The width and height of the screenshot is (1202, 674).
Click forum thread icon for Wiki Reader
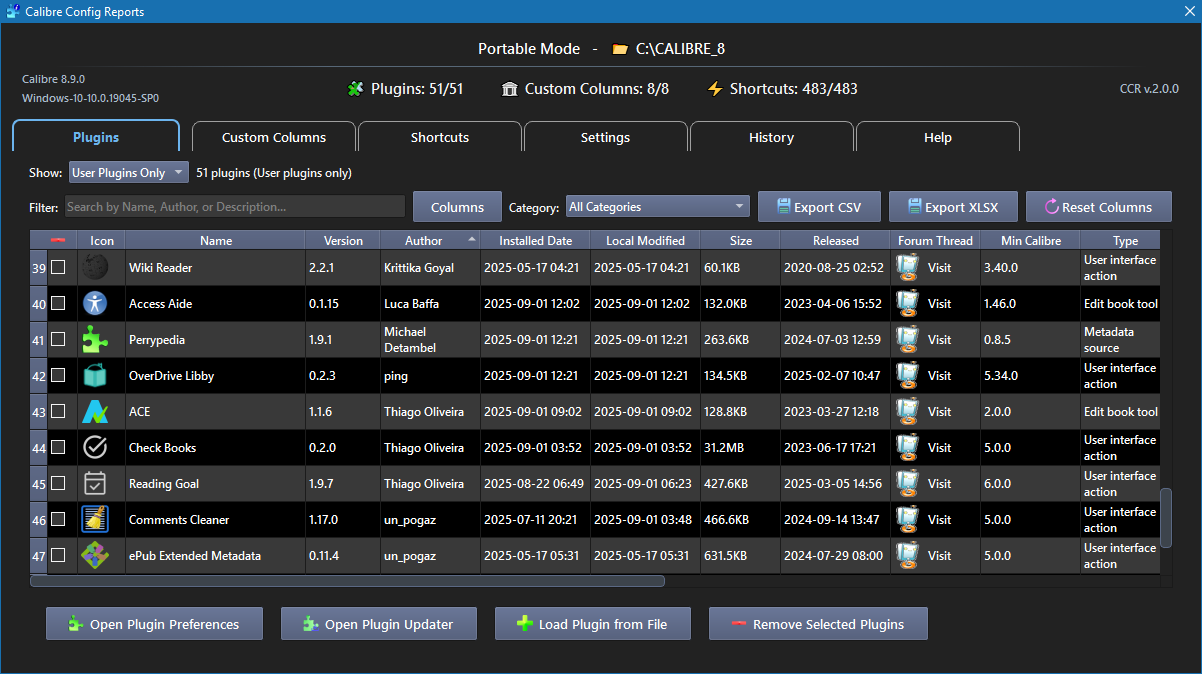coord(907,268)
